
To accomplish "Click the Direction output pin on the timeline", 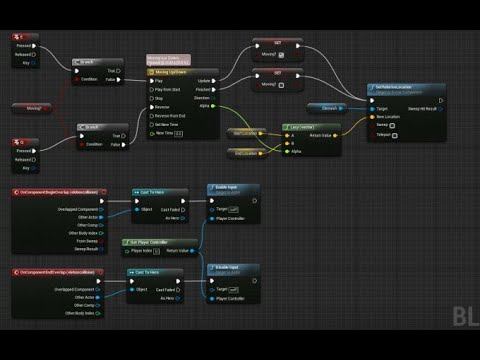I will point(213,98).
